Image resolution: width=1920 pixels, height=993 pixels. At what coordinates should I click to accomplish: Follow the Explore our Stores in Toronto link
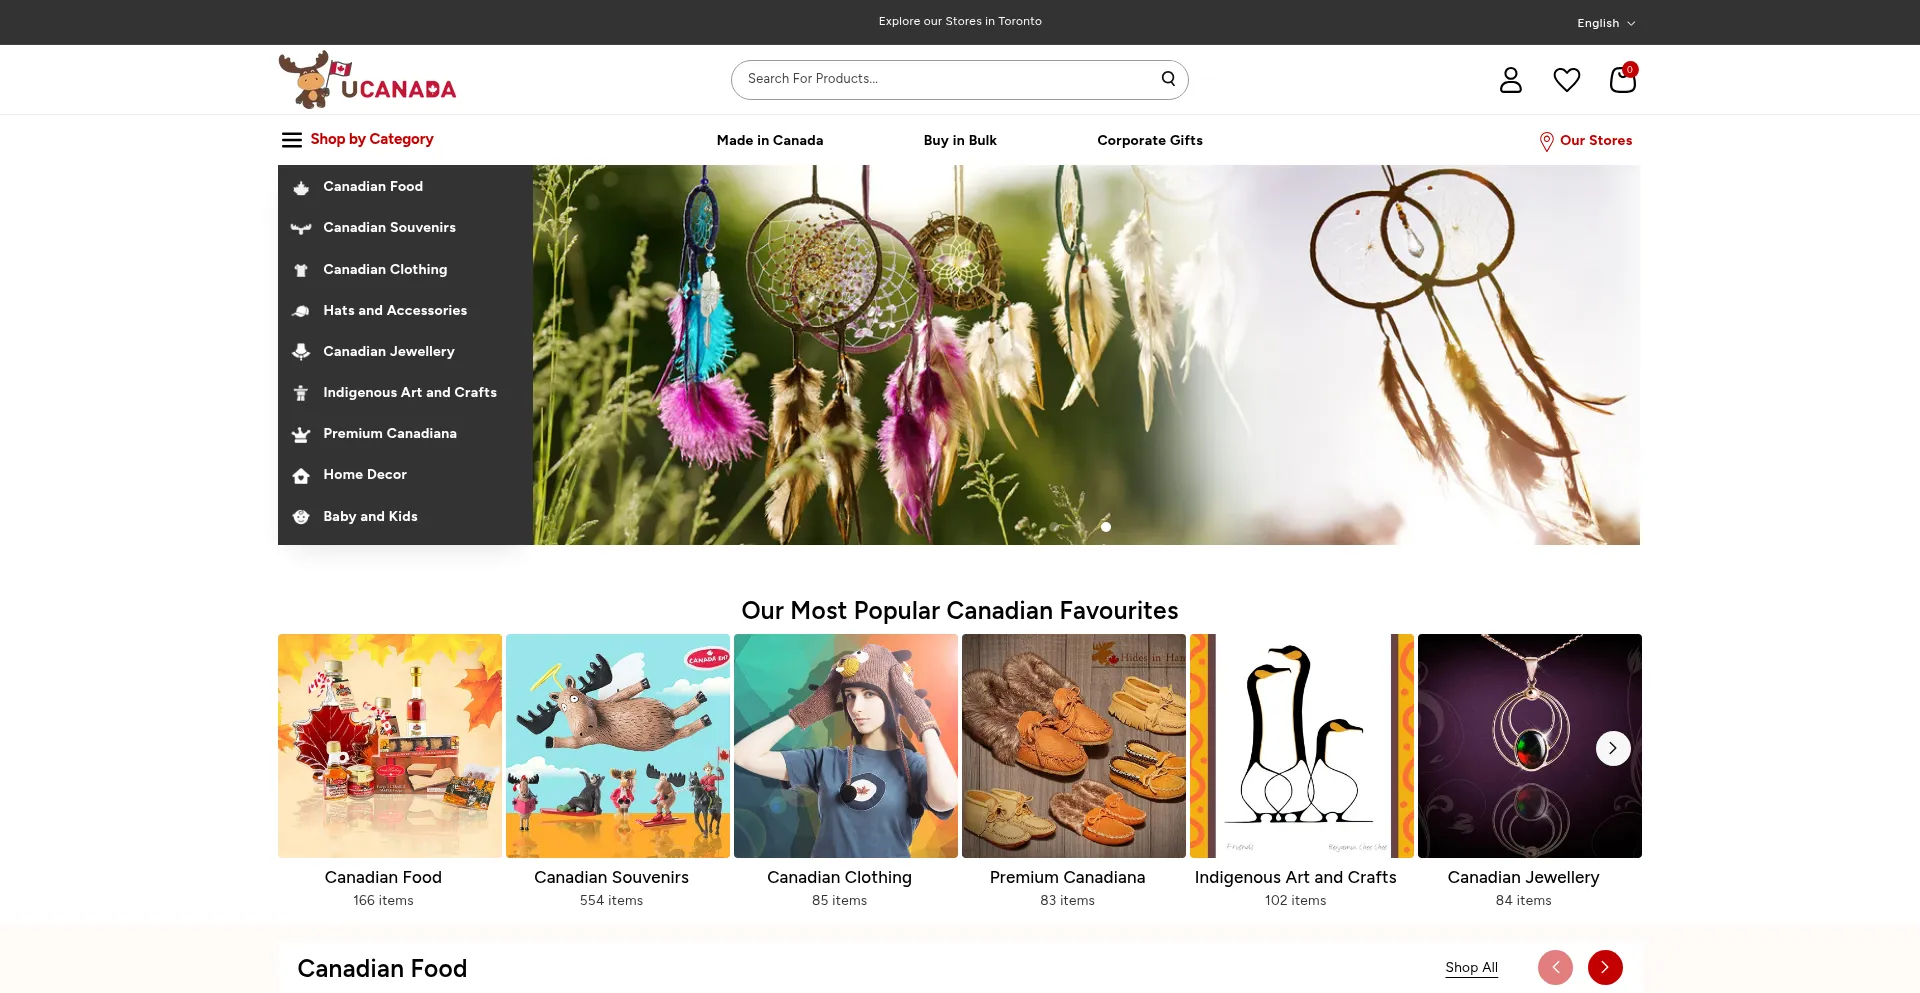pyautogui.click(x=960, y=21)
